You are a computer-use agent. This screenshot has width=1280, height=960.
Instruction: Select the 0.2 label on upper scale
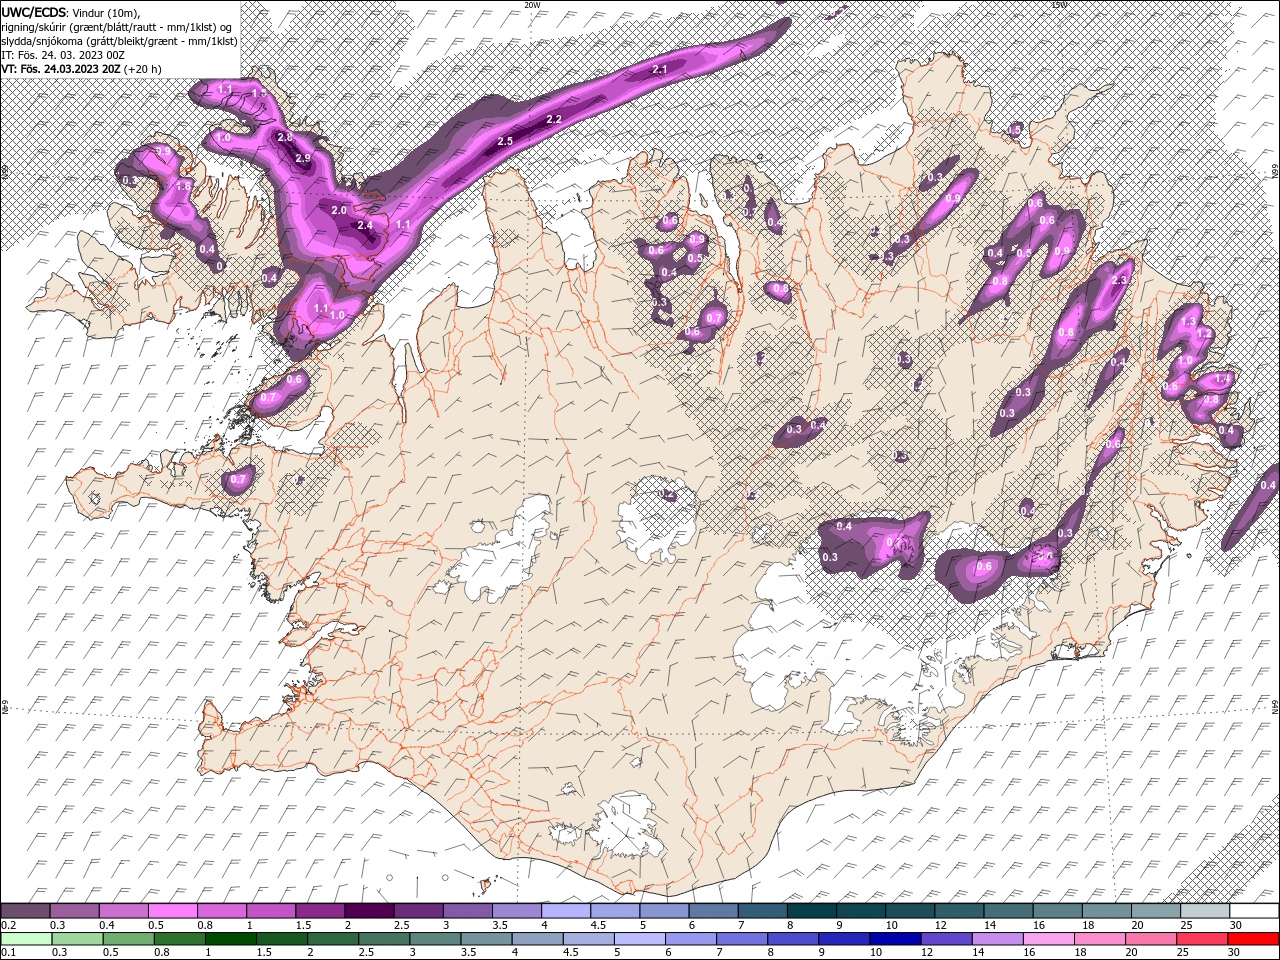tap(7, 925)
